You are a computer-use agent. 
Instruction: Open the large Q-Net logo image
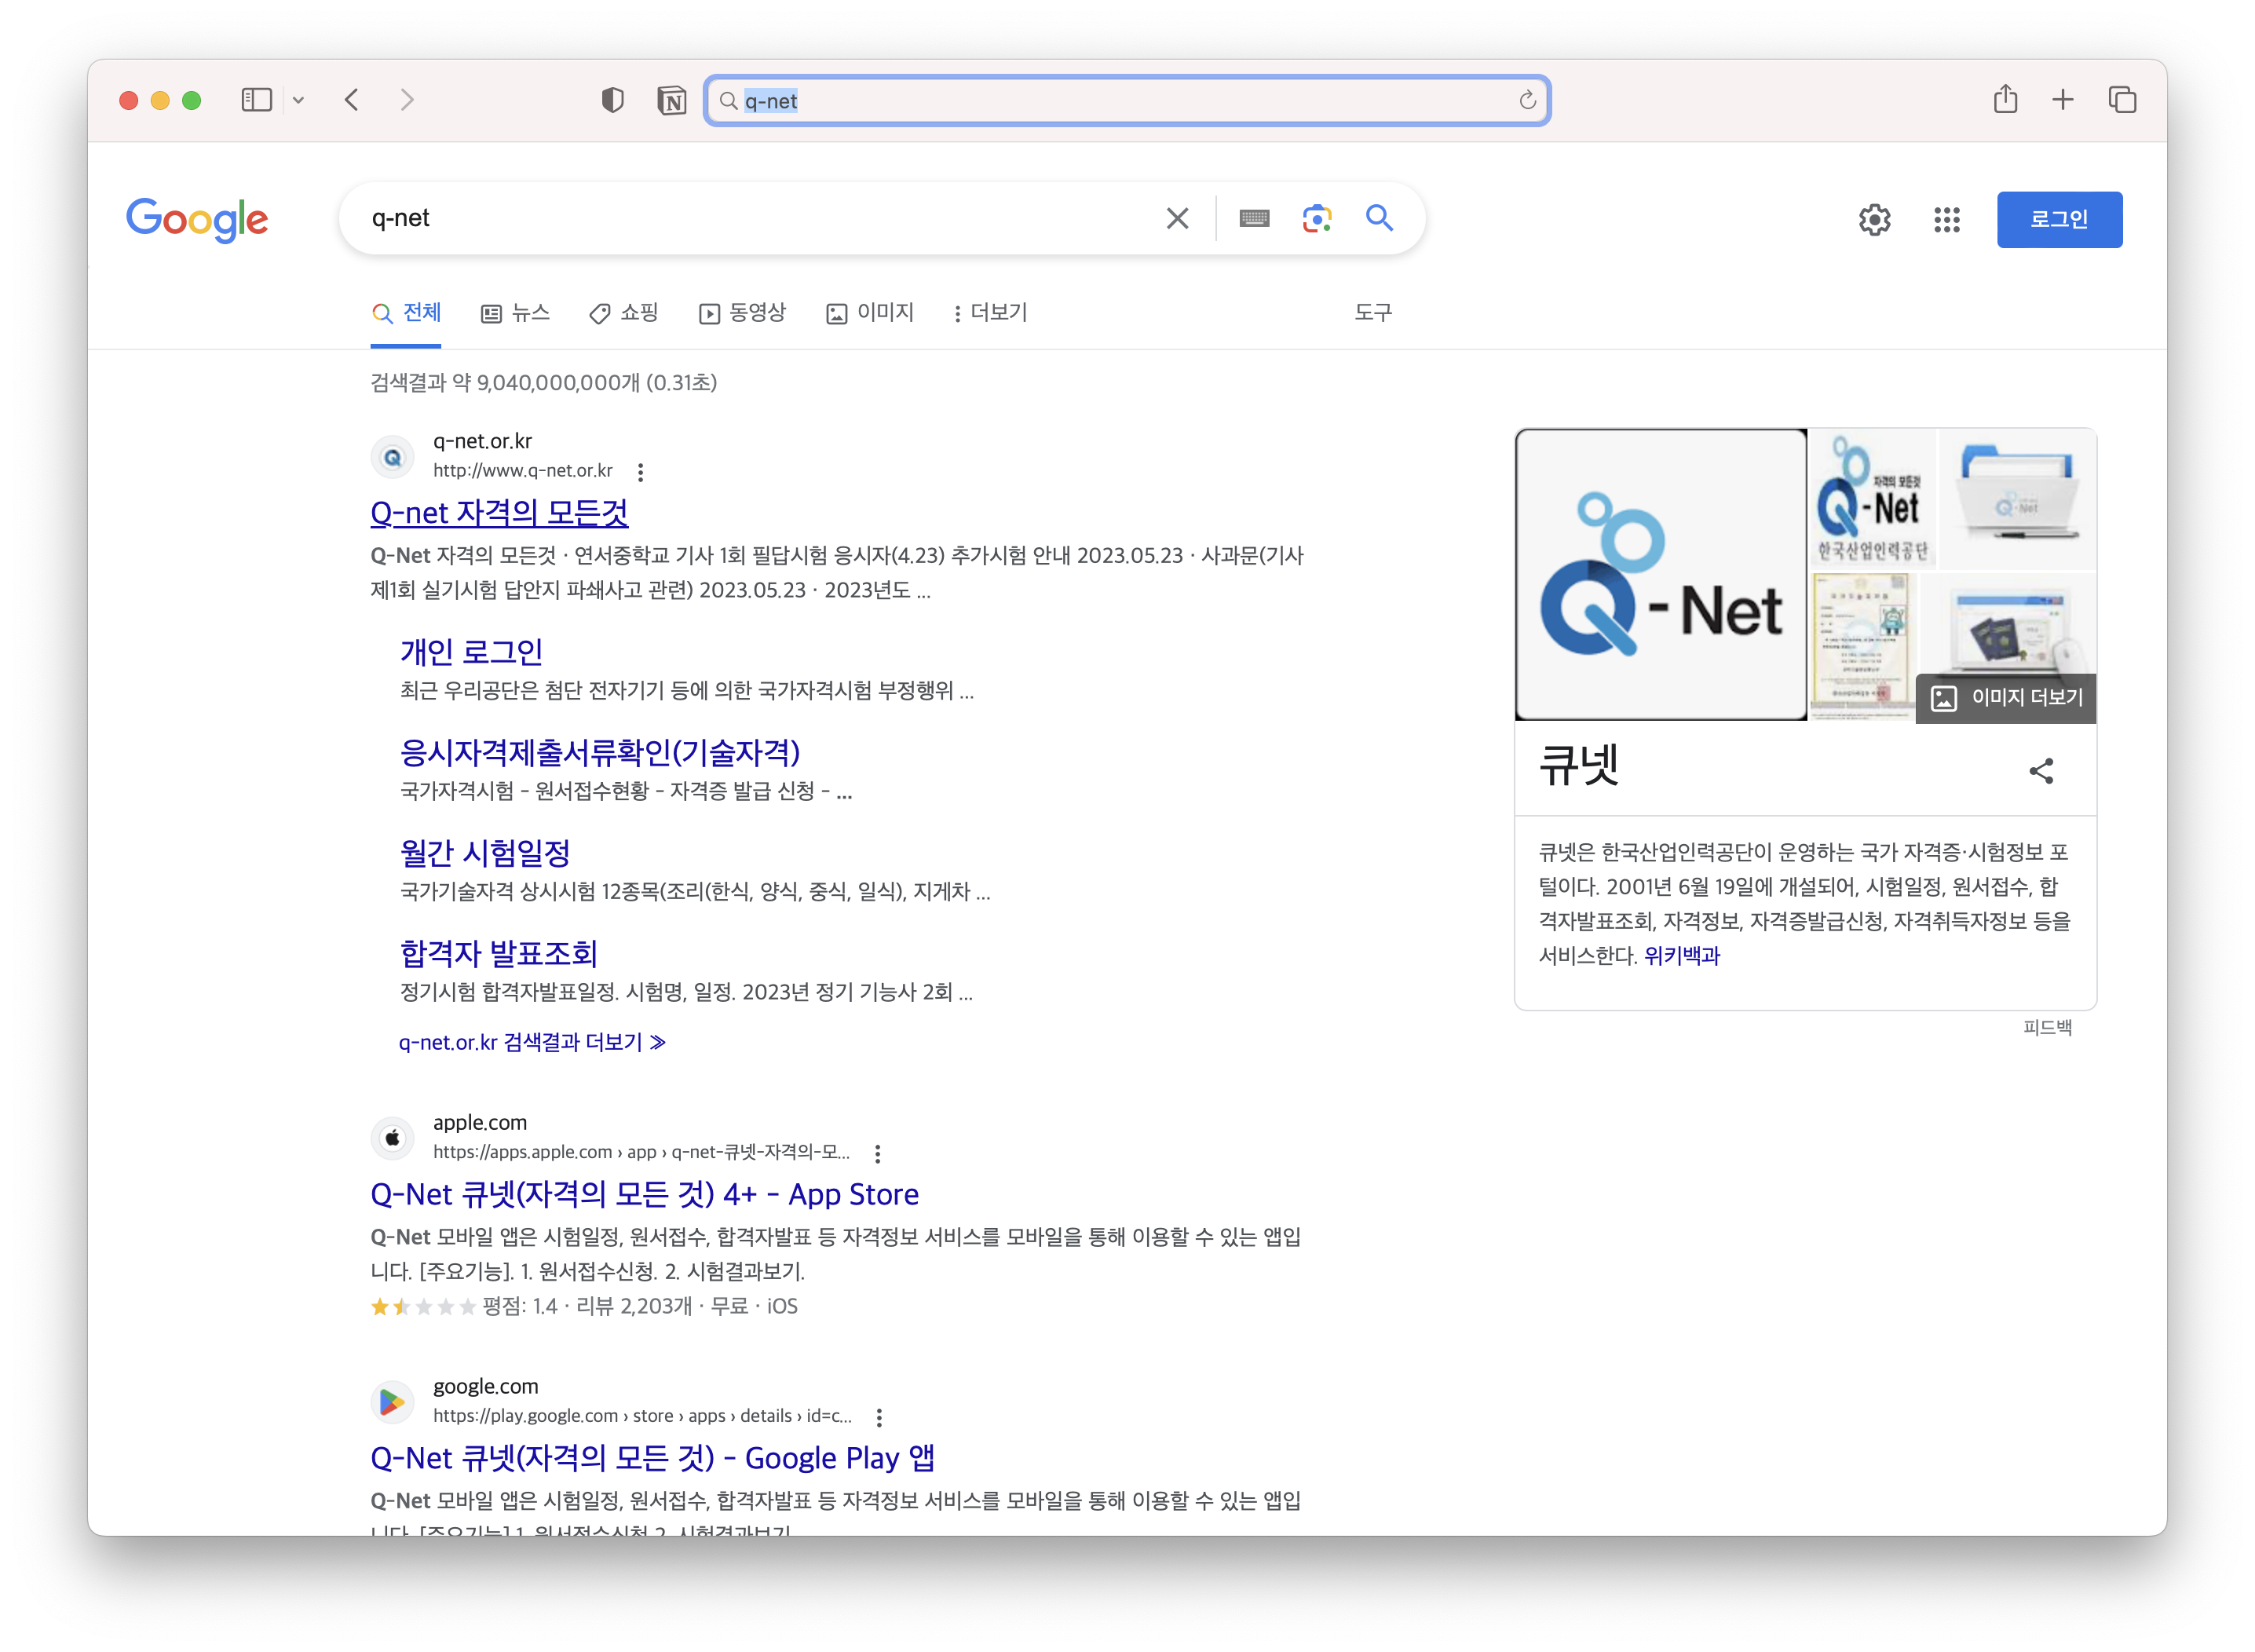[1661, 575]
